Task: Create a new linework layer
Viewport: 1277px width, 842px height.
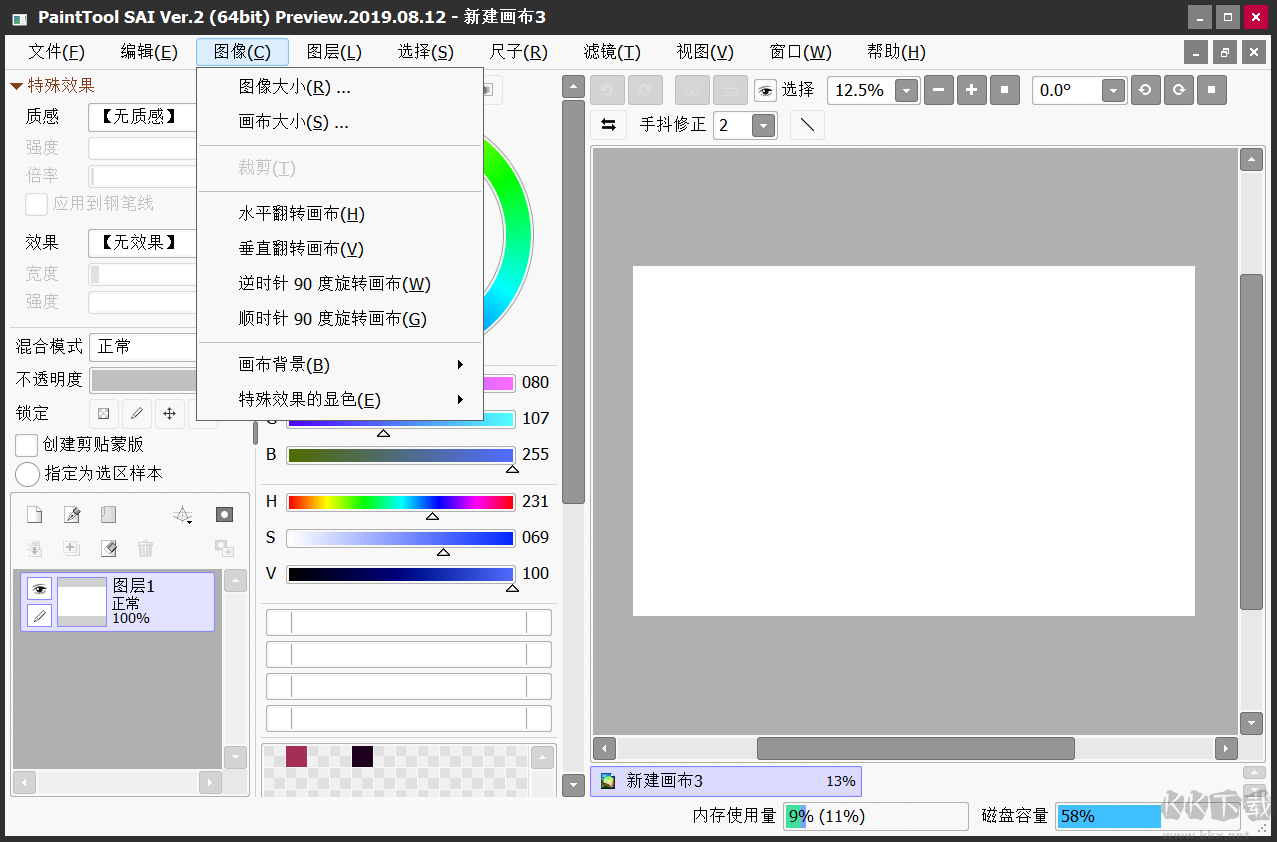Action: pyautogui.click(x=71, y=514)
